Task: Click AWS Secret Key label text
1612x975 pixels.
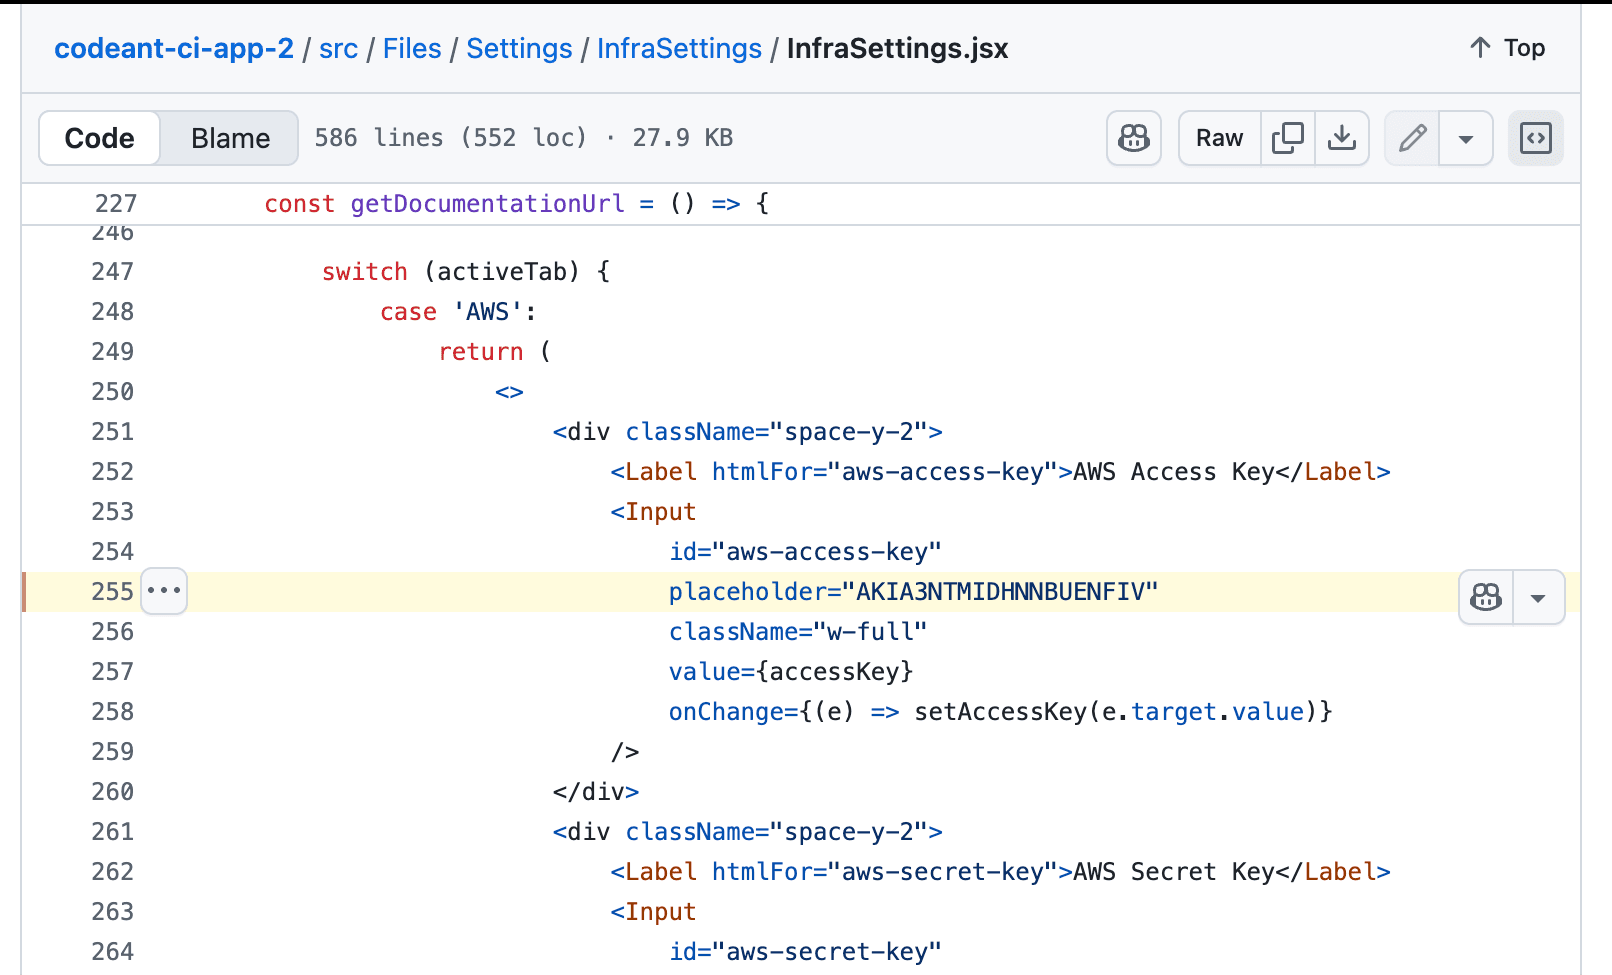Action: pos(1174,871)
